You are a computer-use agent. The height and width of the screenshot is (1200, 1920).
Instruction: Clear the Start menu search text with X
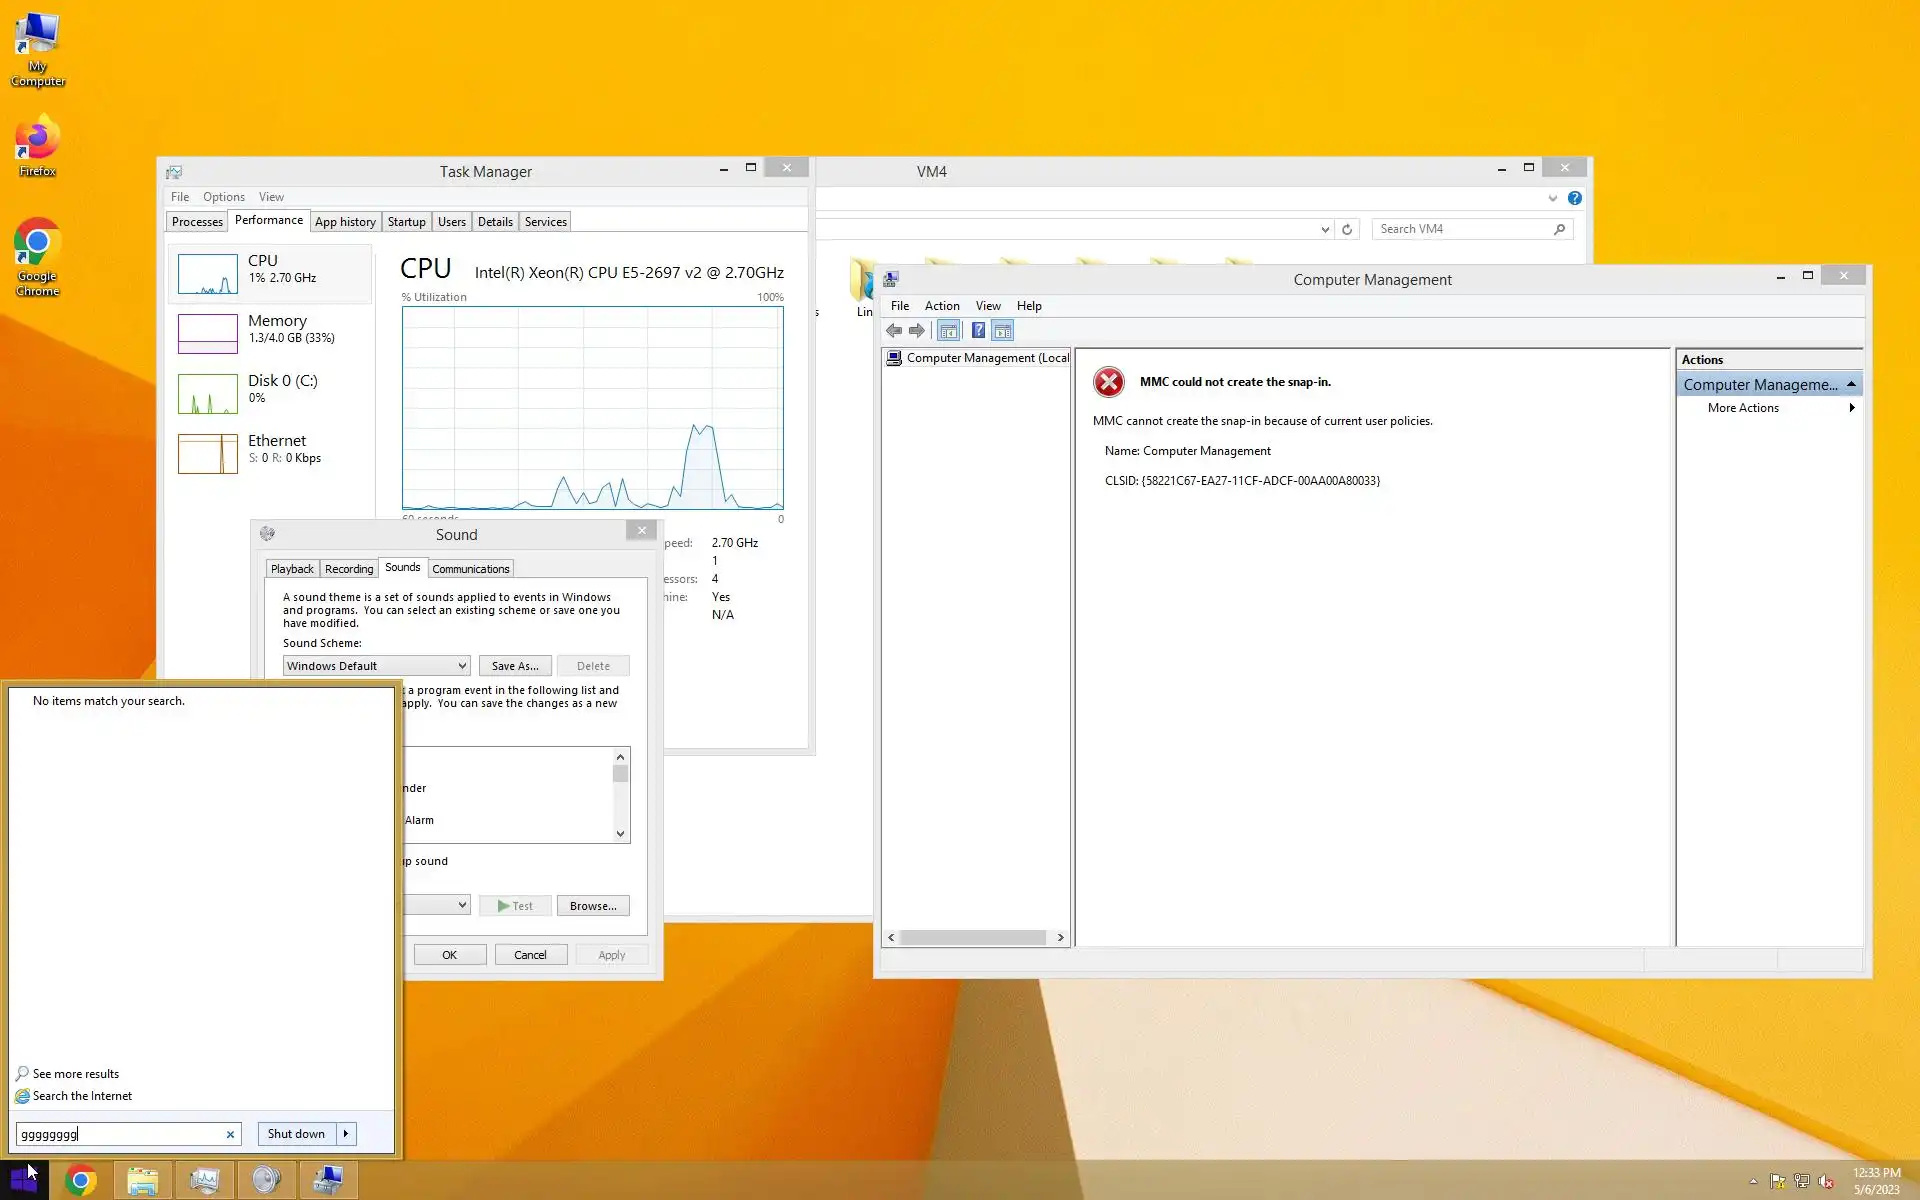coord(230,1134)
